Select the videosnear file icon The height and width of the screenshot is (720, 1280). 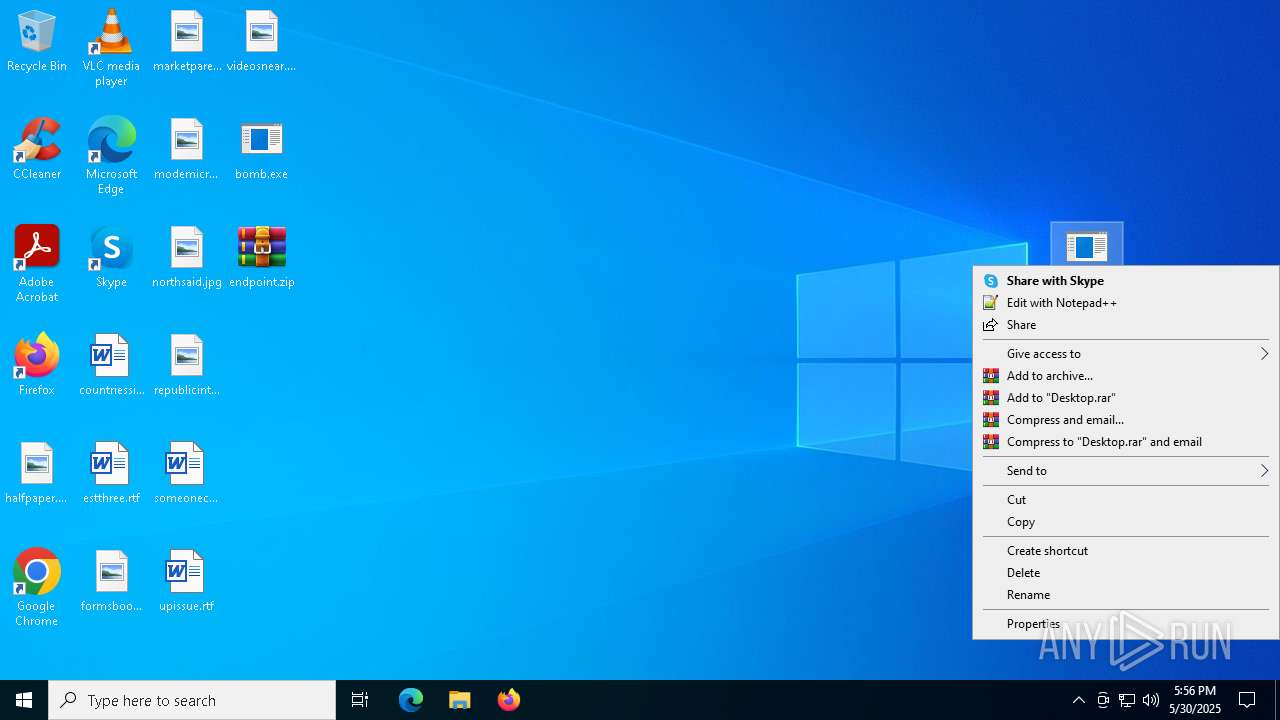click(x=261, y=42)
